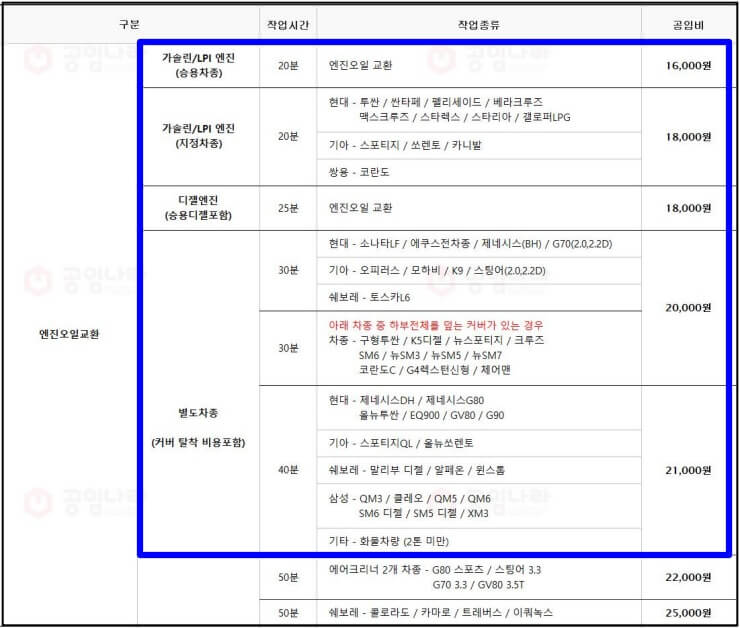Select 쉐보레 - 콜로라도 / 카마로 row
The width and height of the screenshot is (740, 628).
440,613
